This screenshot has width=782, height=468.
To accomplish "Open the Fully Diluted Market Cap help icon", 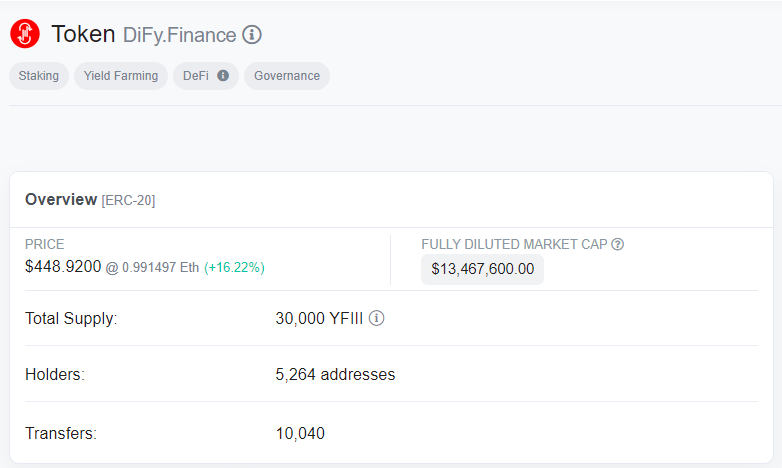I will tap(617, 244).
